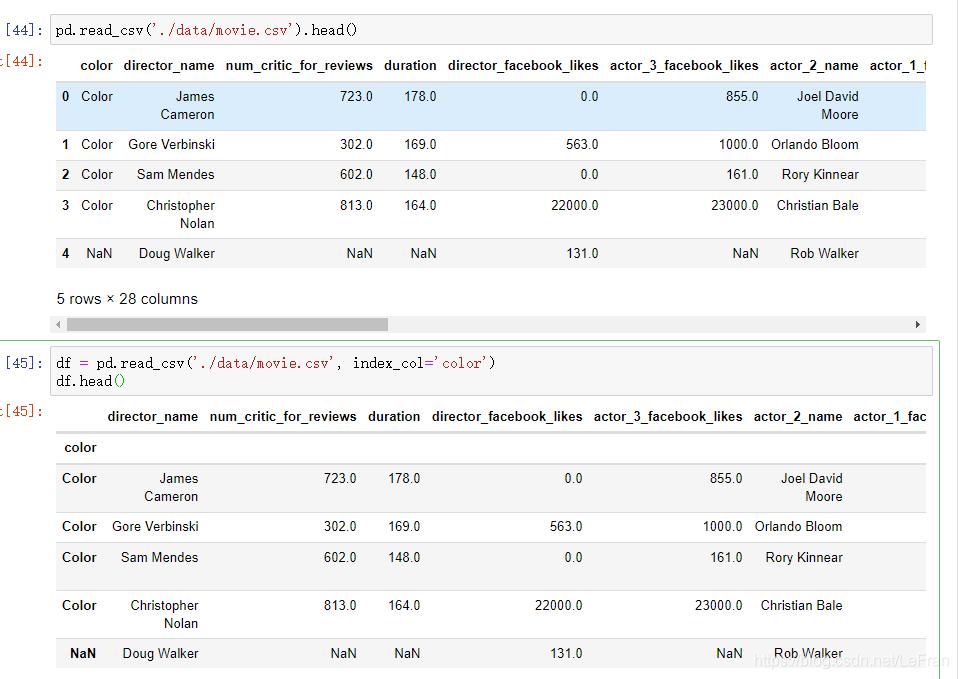Click 'Rob Walker' in output 44 table
The image size is (958, 679).
tap(825, 254)
